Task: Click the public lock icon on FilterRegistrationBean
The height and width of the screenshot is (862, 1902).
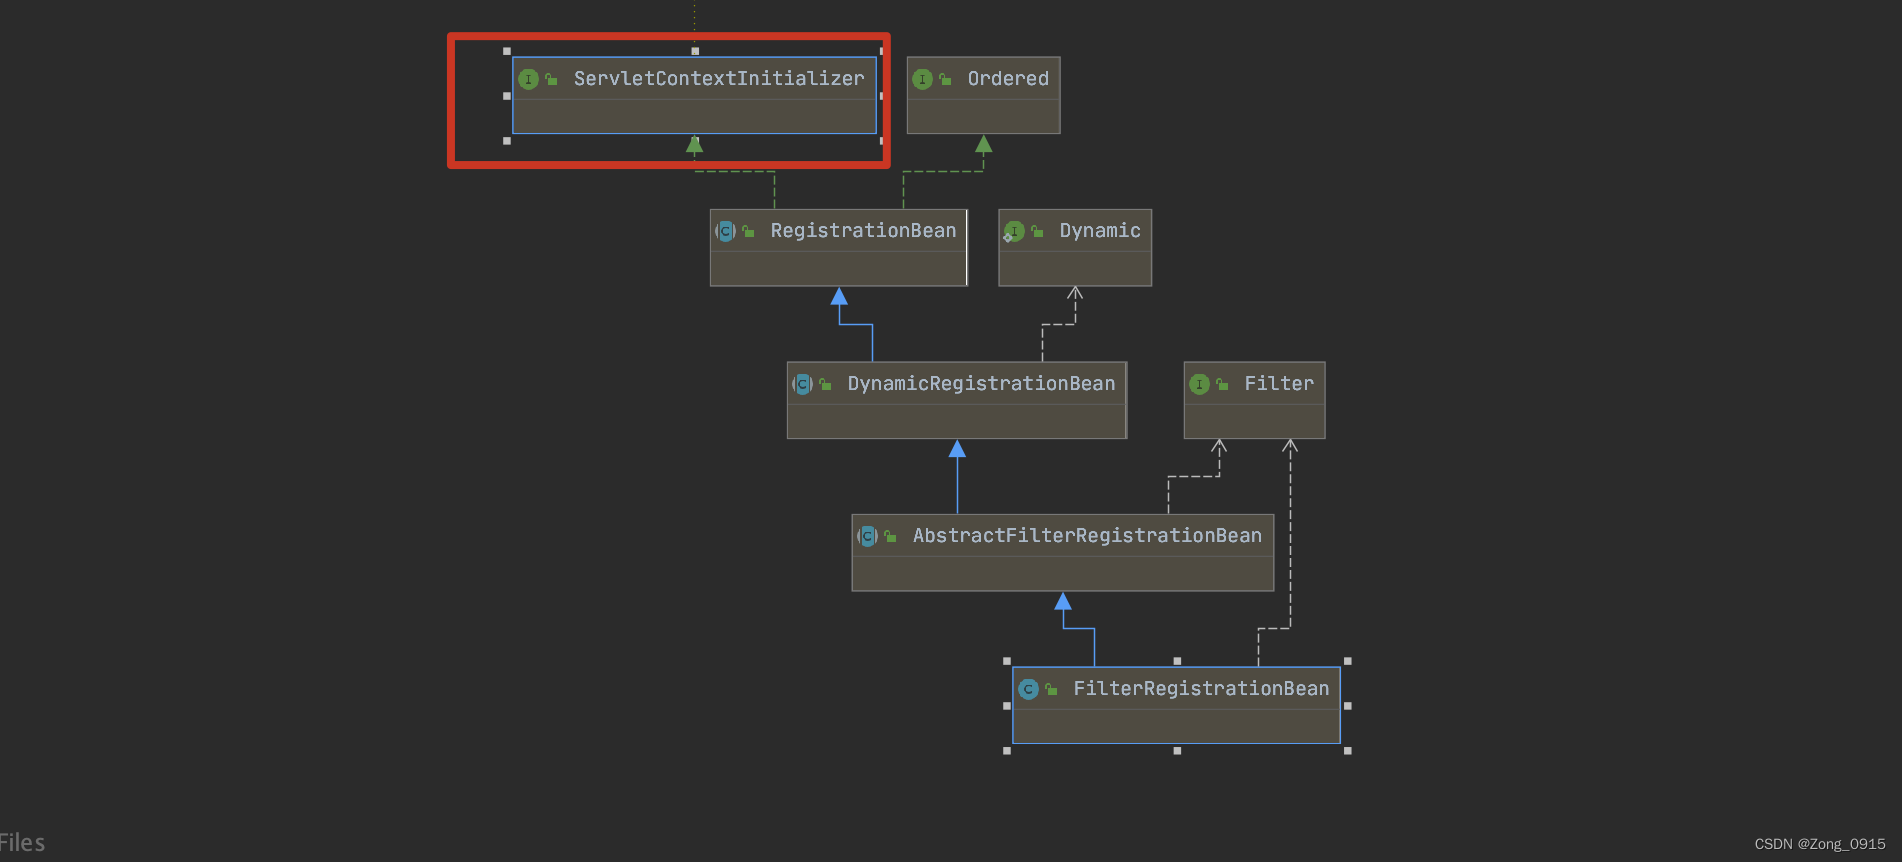Action: tap(1051, 689)
